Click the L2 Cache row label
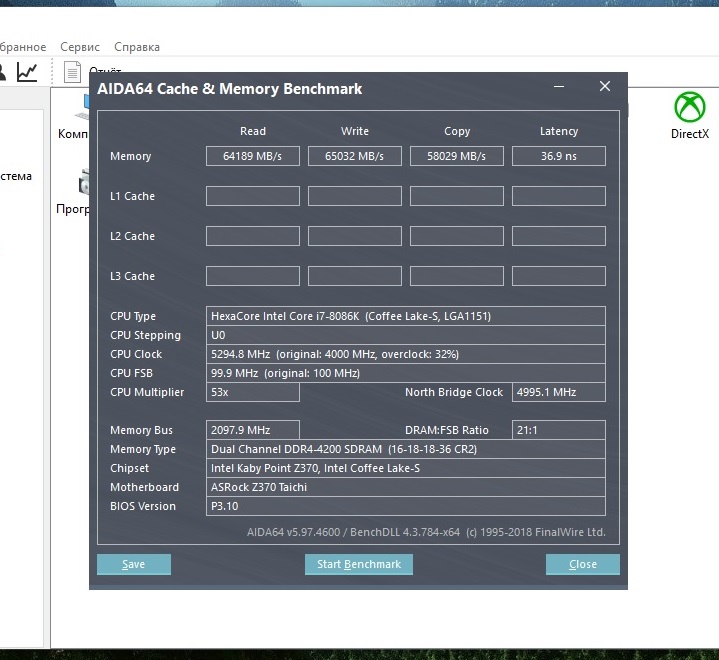Screen dimensions: 719x660 (x=132, y=236)
